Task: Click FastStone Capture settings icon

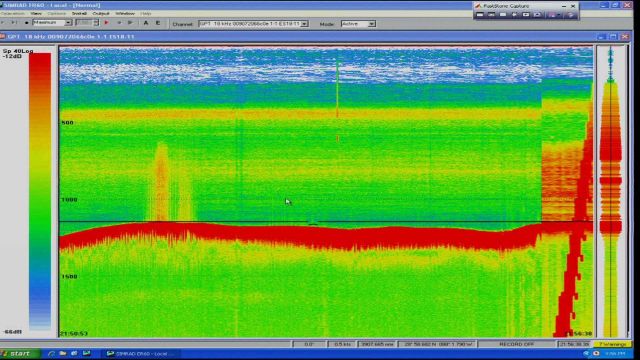Action: [571, 14]
